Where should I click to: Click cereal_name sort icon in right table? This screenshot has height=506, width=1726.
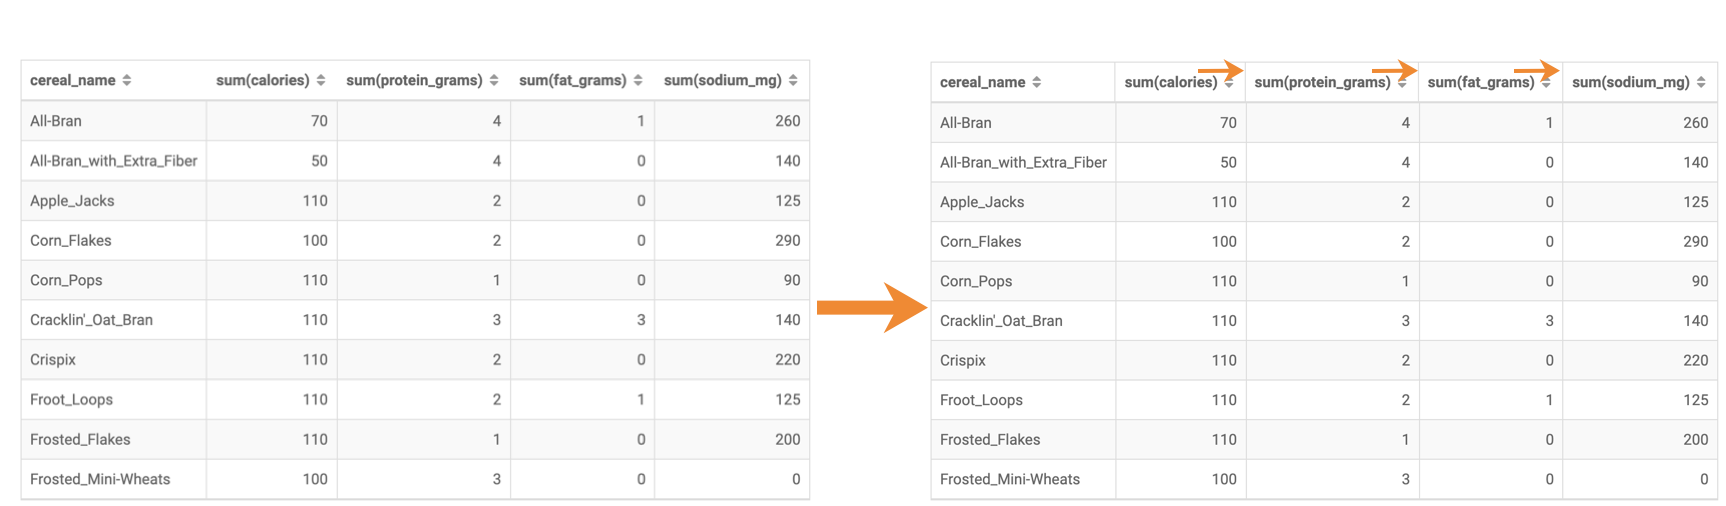point(1037,82)
